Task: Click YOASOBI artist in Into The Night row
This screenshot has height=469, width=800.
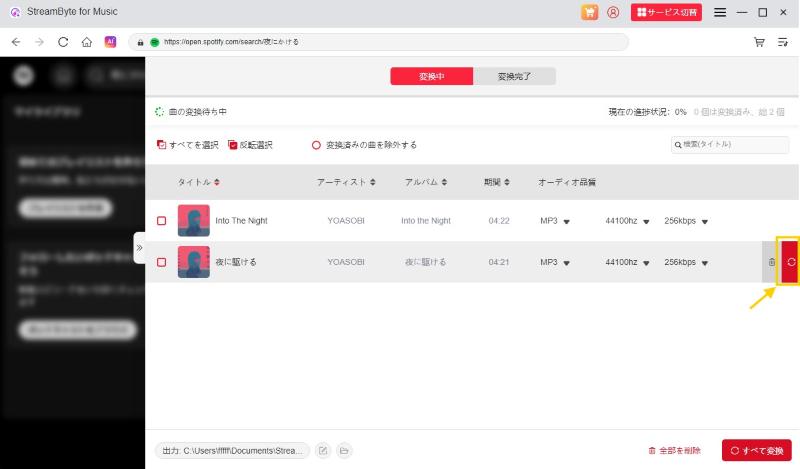Action: click(346, 220)
